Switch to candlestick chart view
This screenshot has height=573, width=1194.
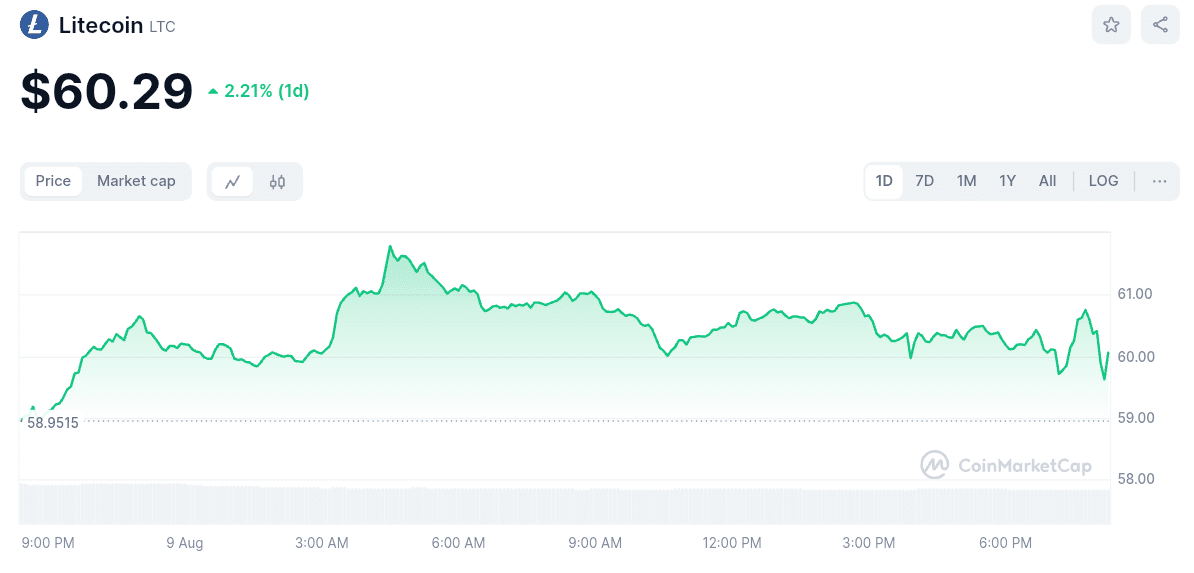tap(277, 182)
